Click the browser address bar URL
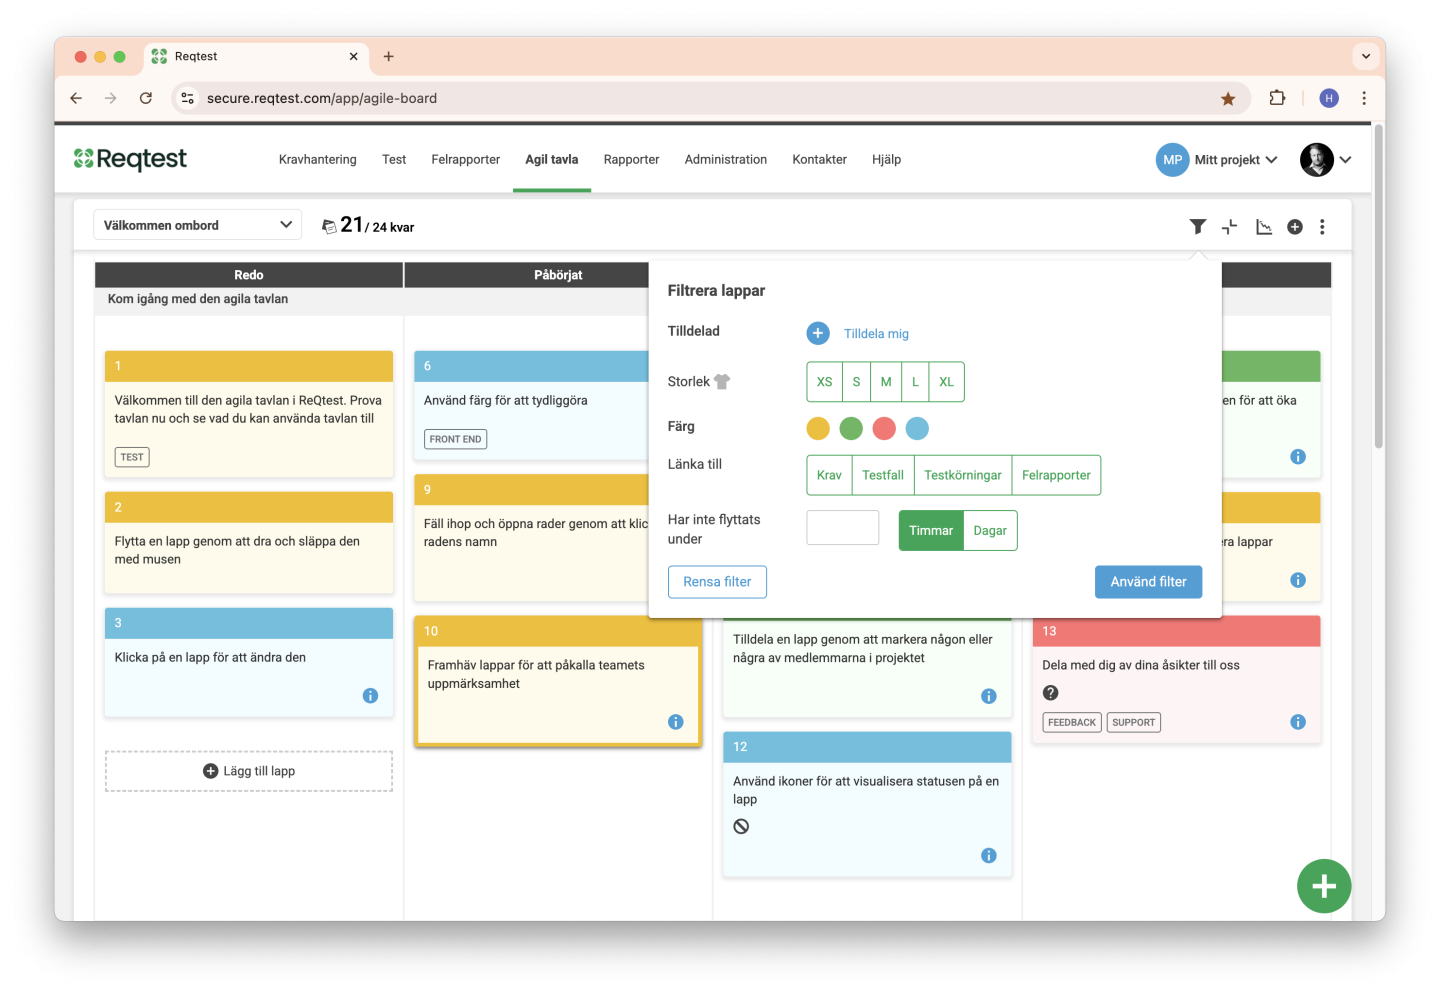Image resolution: width=1440 pixels, height=993 pixels. (322, 98)
